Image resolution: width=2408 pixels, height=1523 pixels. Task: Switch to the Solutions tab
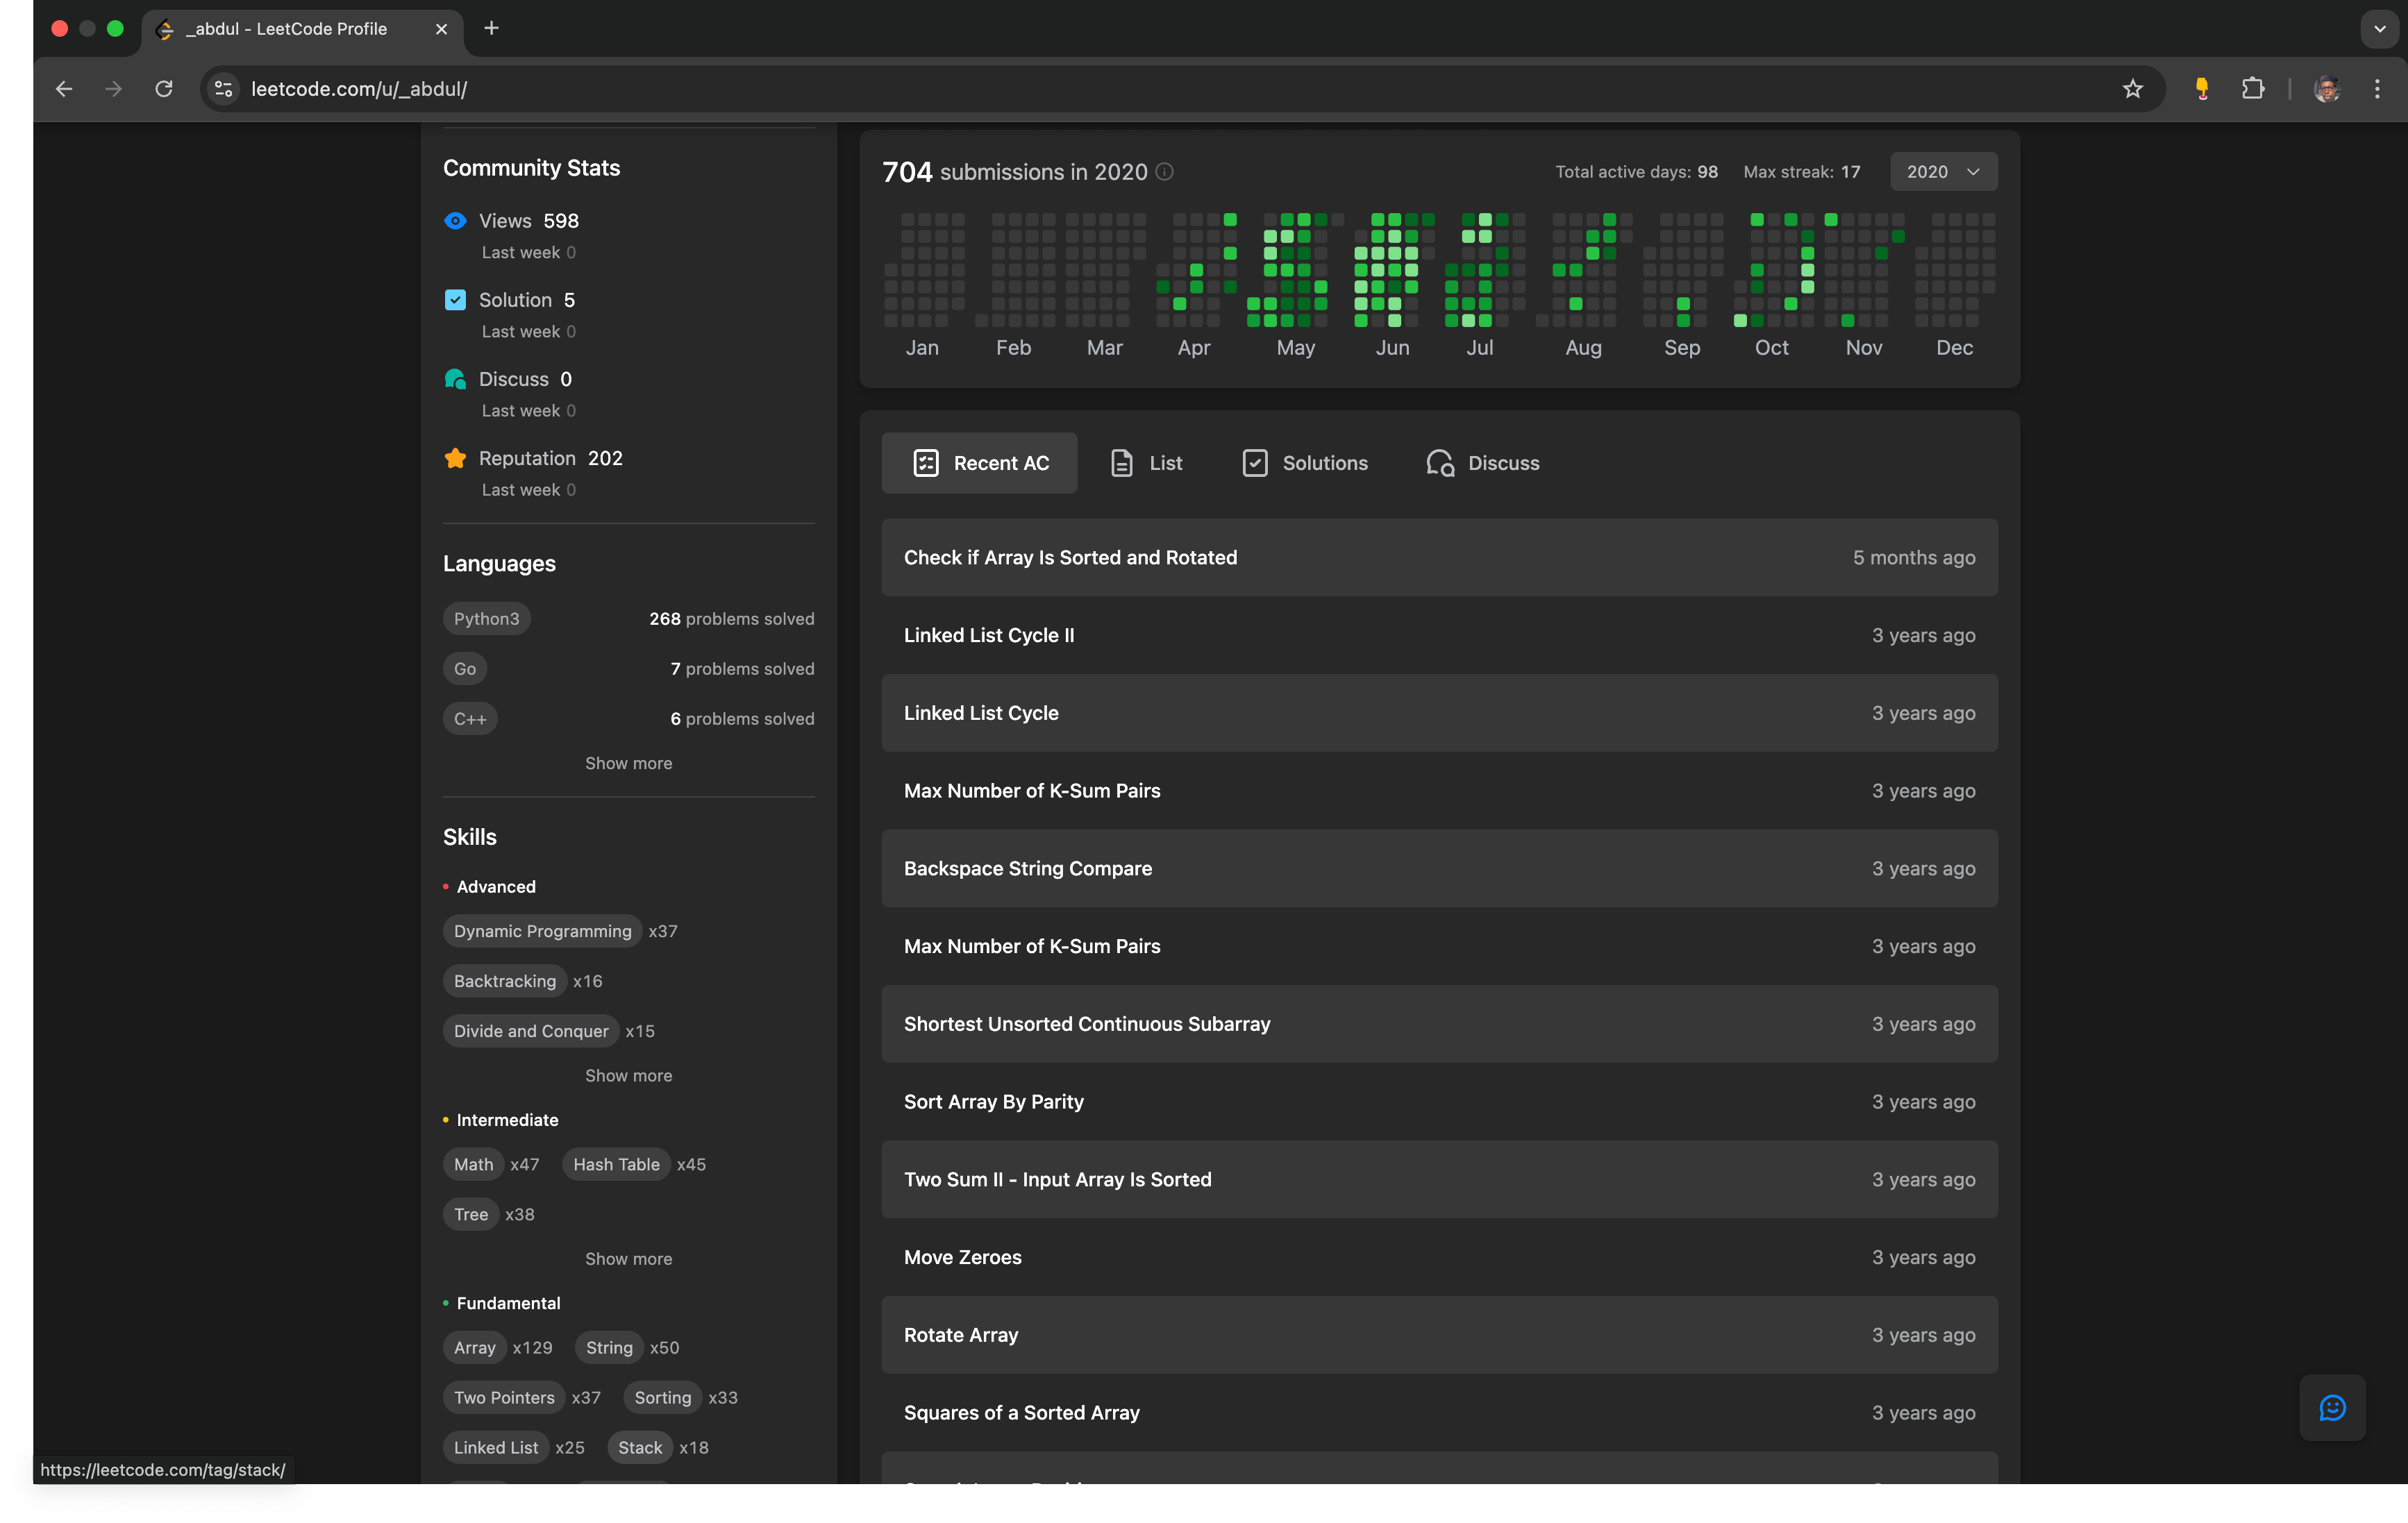(x=1305, y=463)
